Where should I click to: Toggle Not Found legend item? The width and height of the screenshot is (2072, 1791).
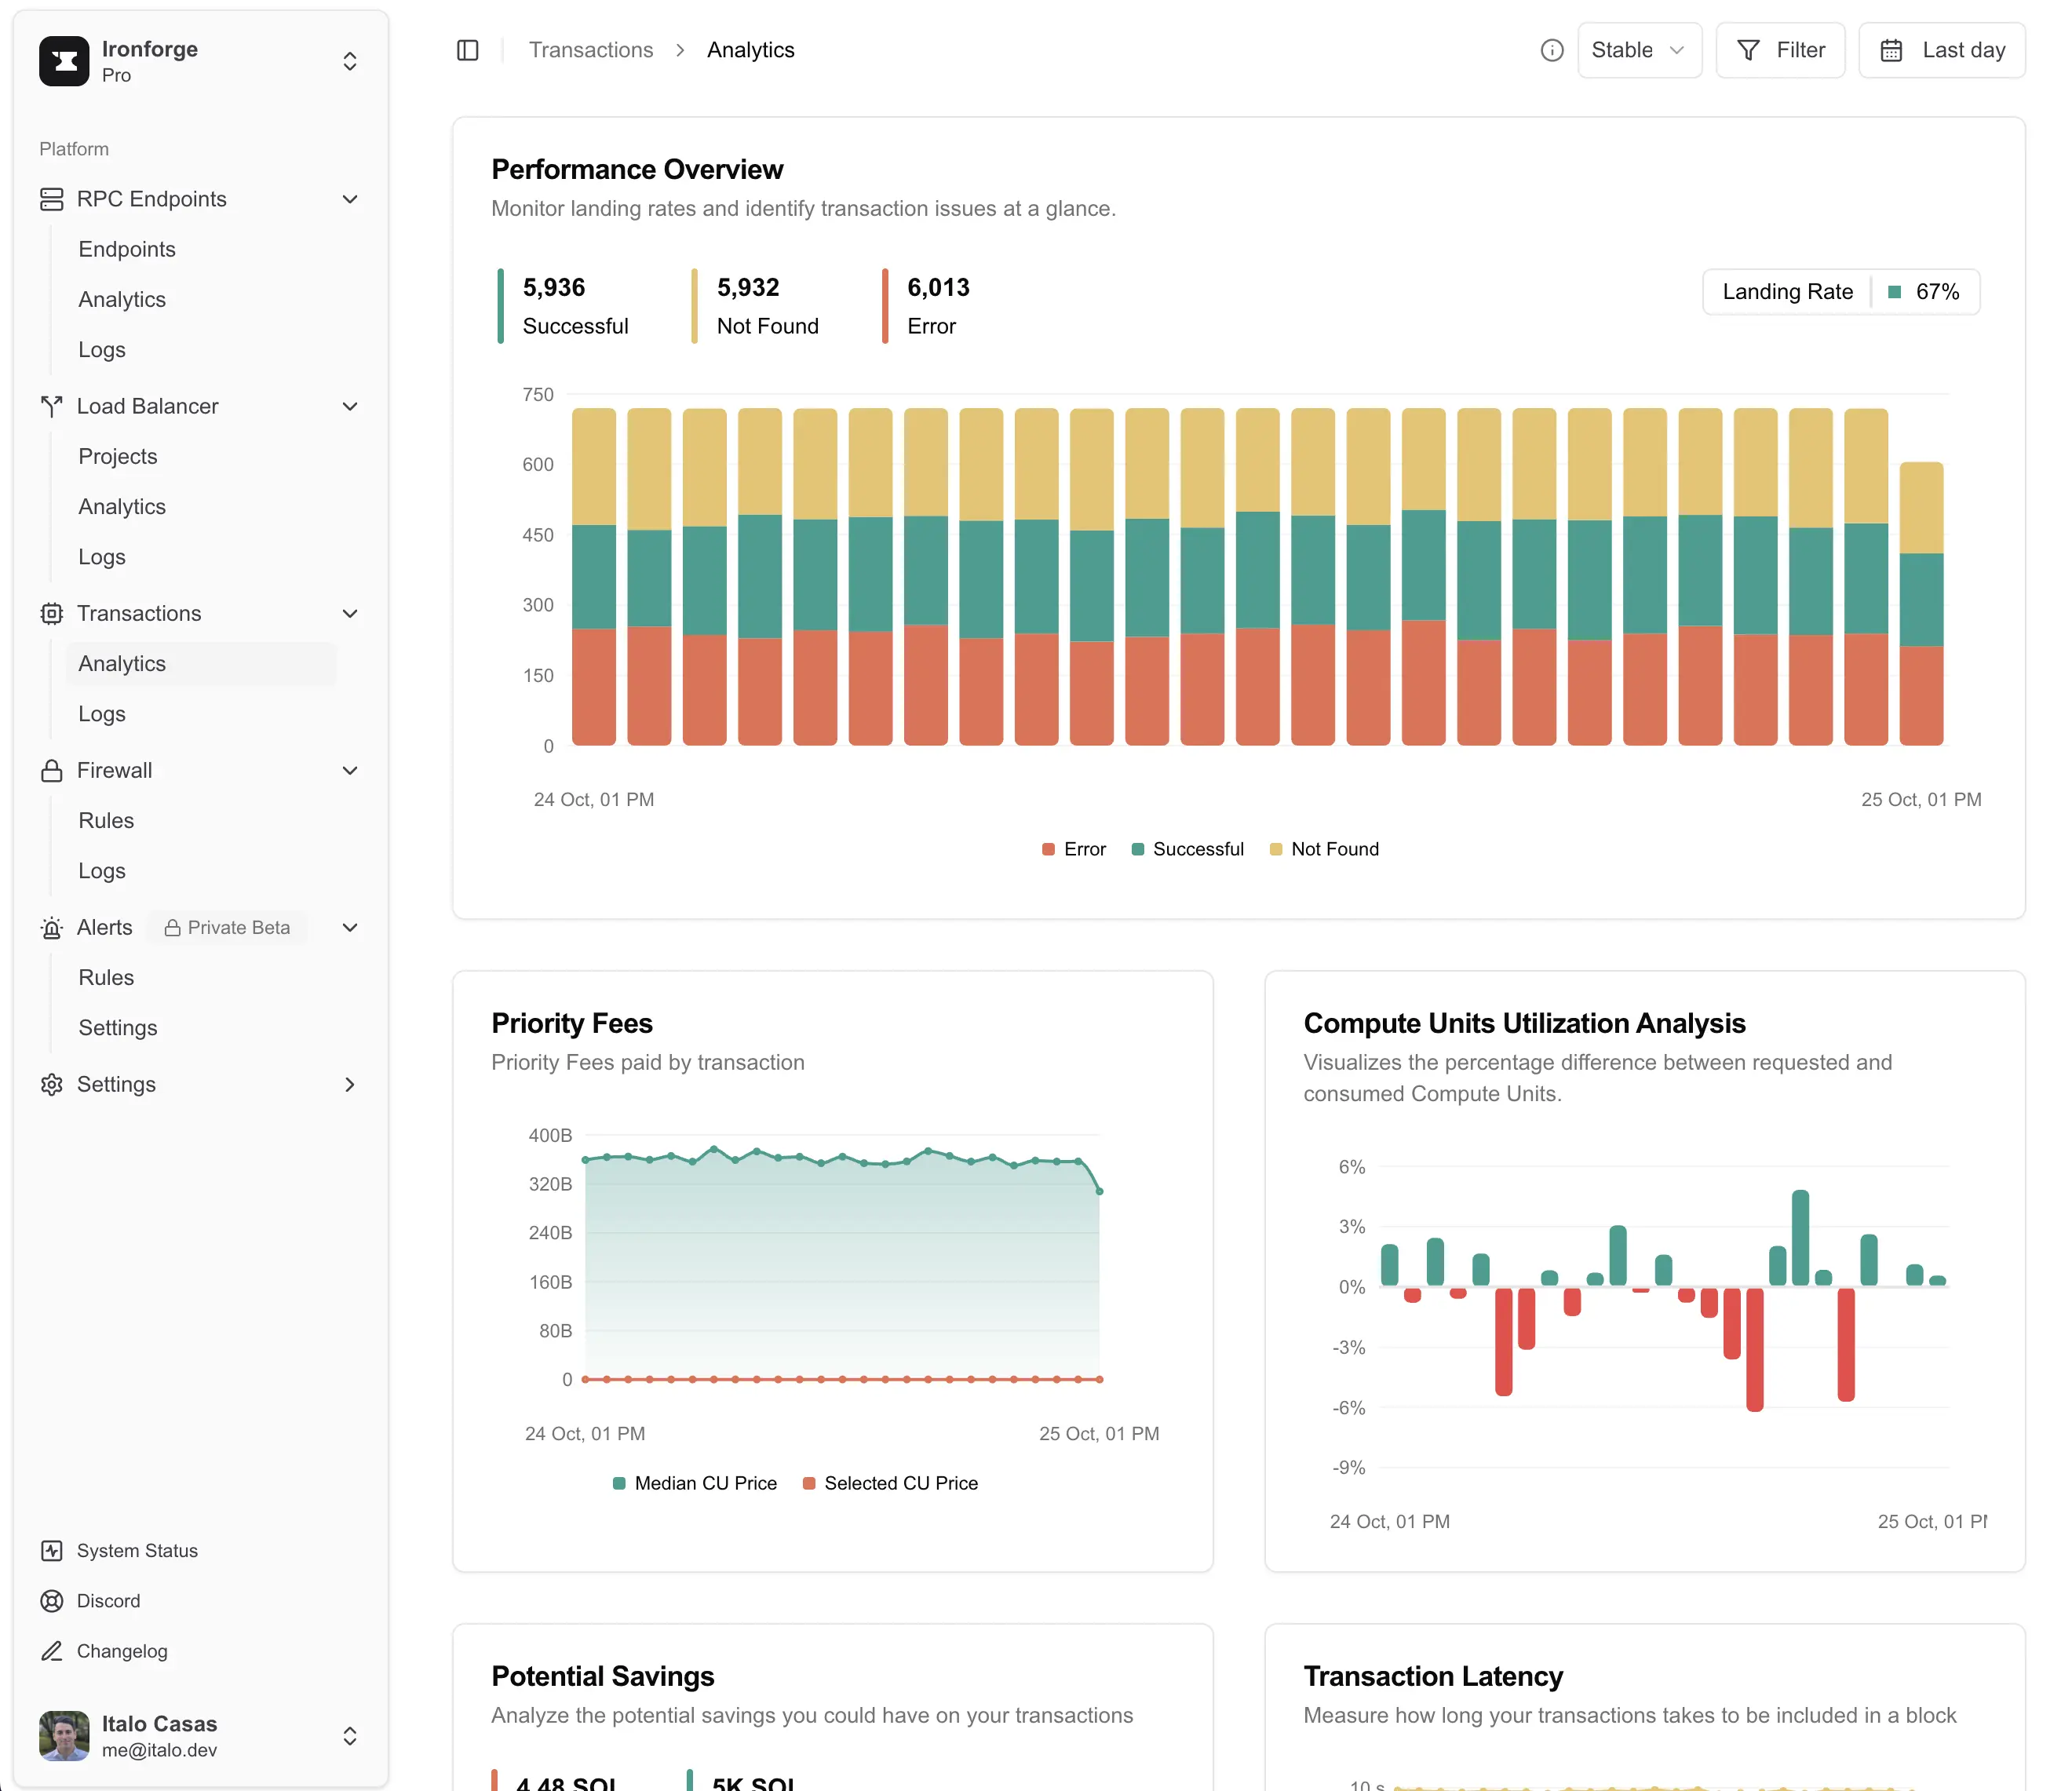coord(1323,849)
